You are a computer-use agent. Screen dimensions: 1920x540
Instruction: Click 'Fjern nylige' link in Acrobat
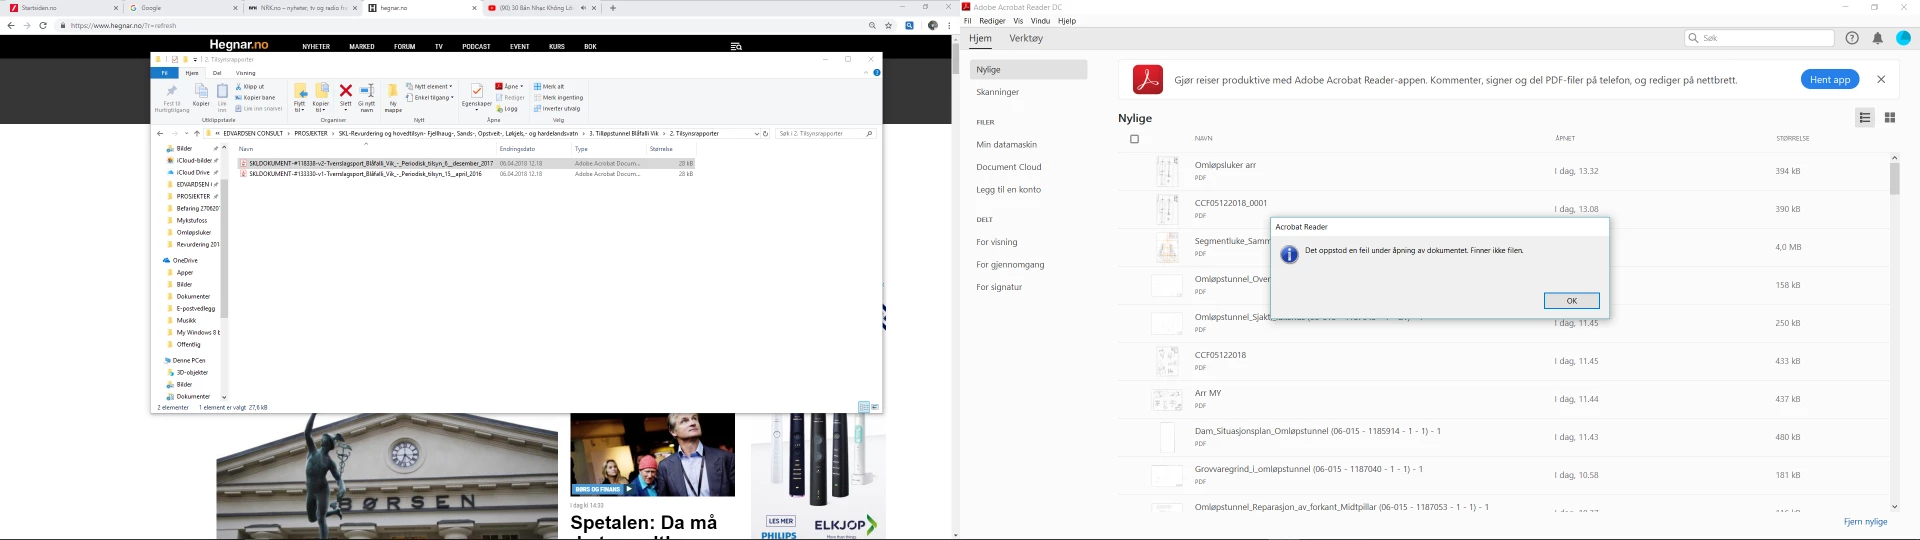point(1865,522)
